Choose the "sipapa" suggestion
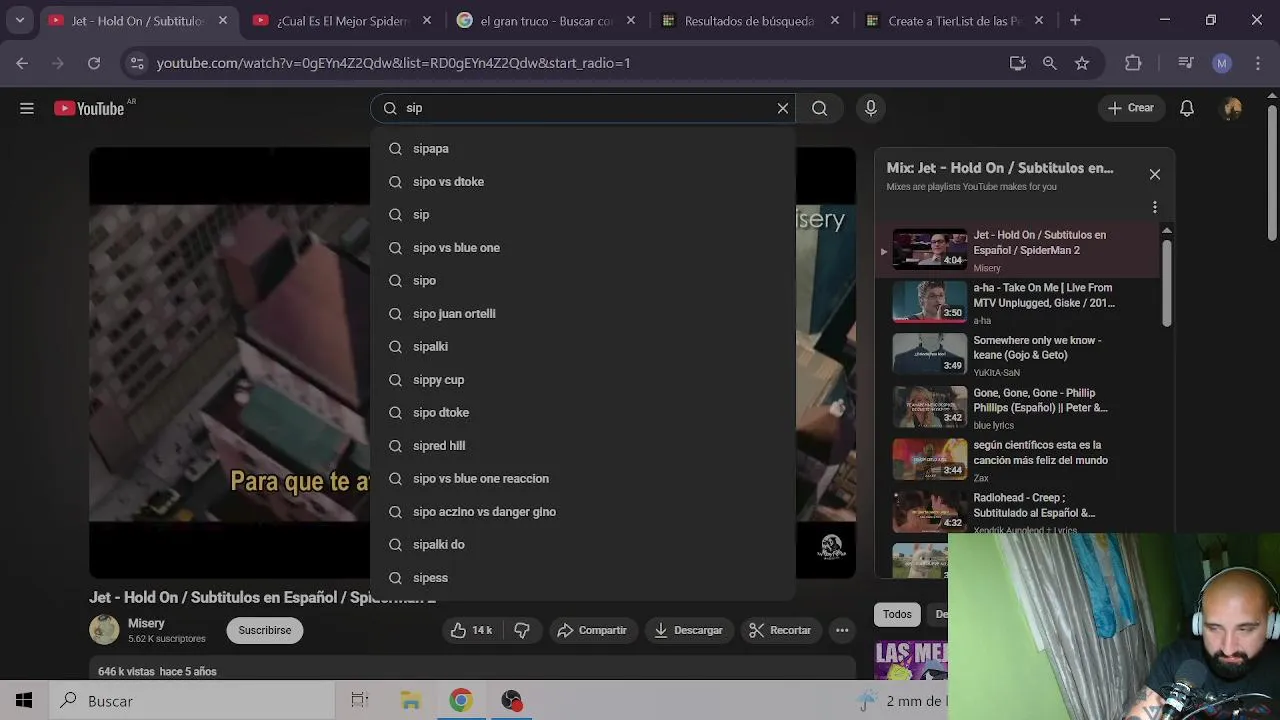This screenshot has width=1280, height=720. (583, 148)
